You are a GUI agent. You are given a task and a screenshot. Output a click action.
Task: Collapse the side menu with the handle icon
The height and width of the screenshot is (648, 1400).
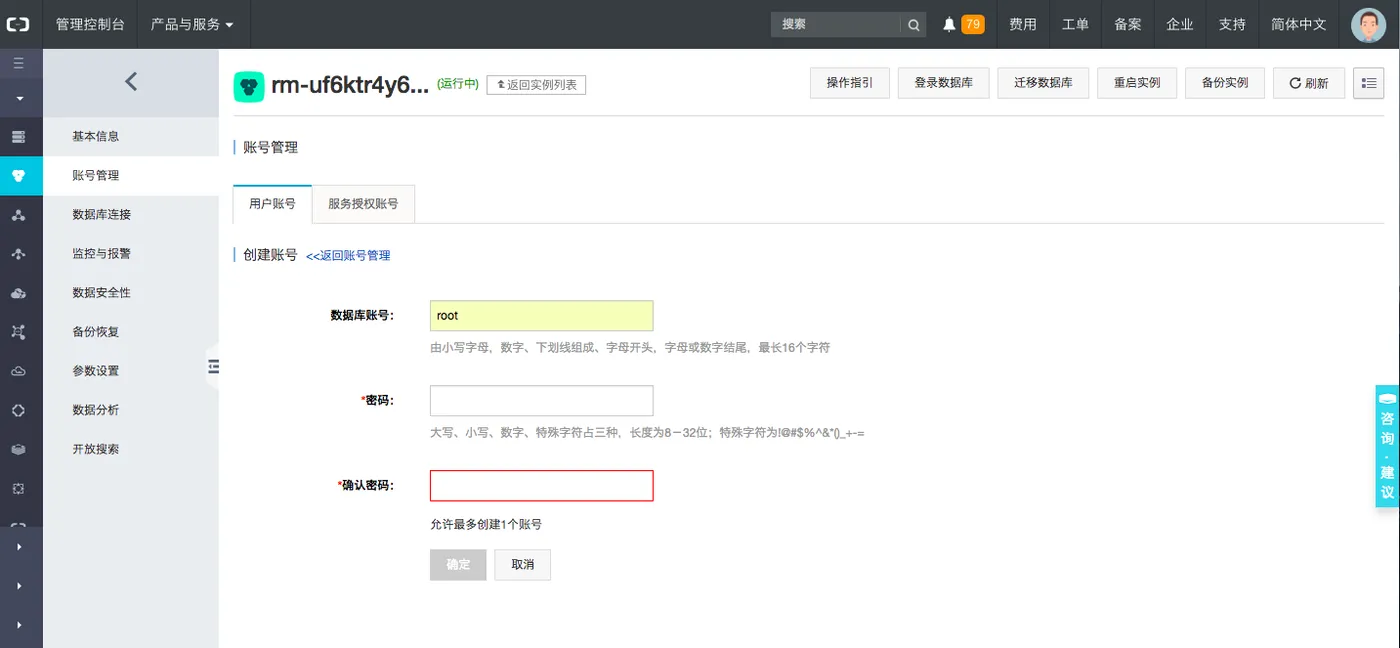coord(212,367)
